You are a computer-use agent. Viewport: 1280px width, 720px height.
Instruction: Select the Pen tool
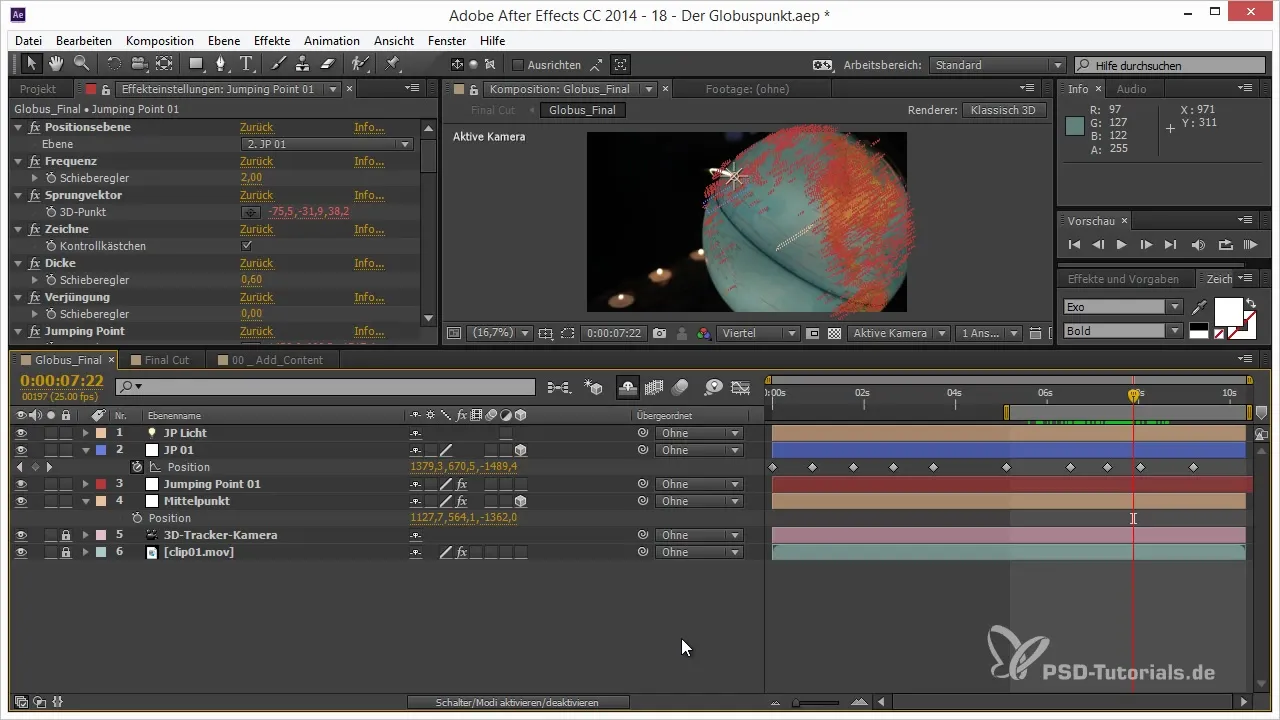220,64
